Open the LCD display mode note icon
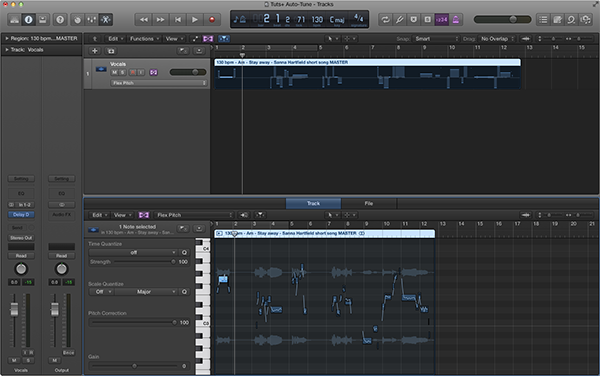 click(x=240, y=19)
